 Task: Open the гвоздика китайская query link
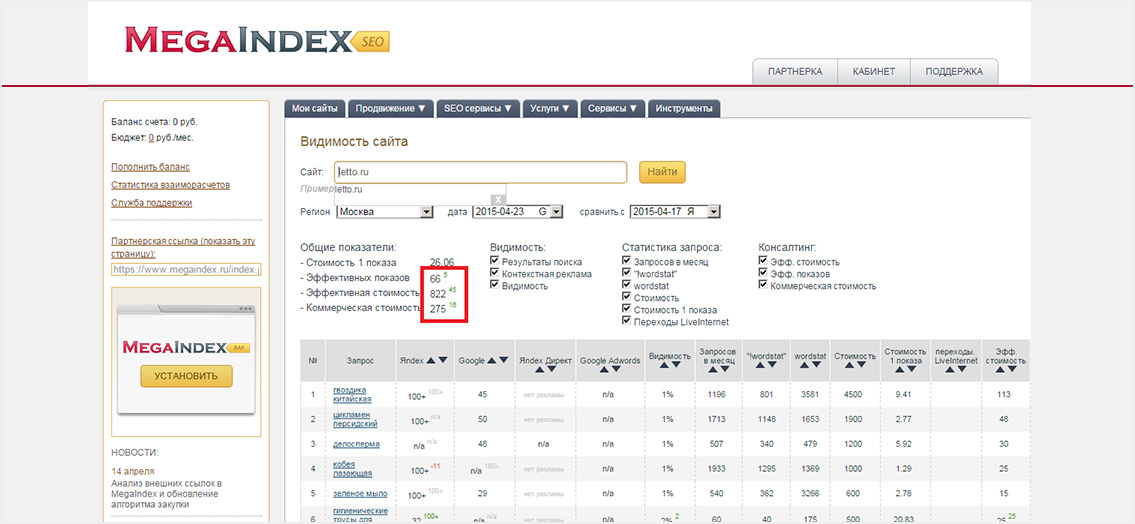[352, 394]
